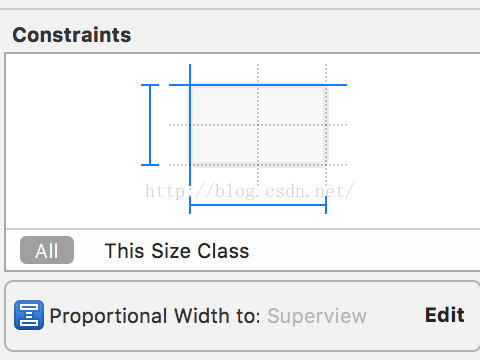Click where trailing and bottom dotted guides cross
The height and width of the screenshot is (360, 480).
click(x=326, y=165)
